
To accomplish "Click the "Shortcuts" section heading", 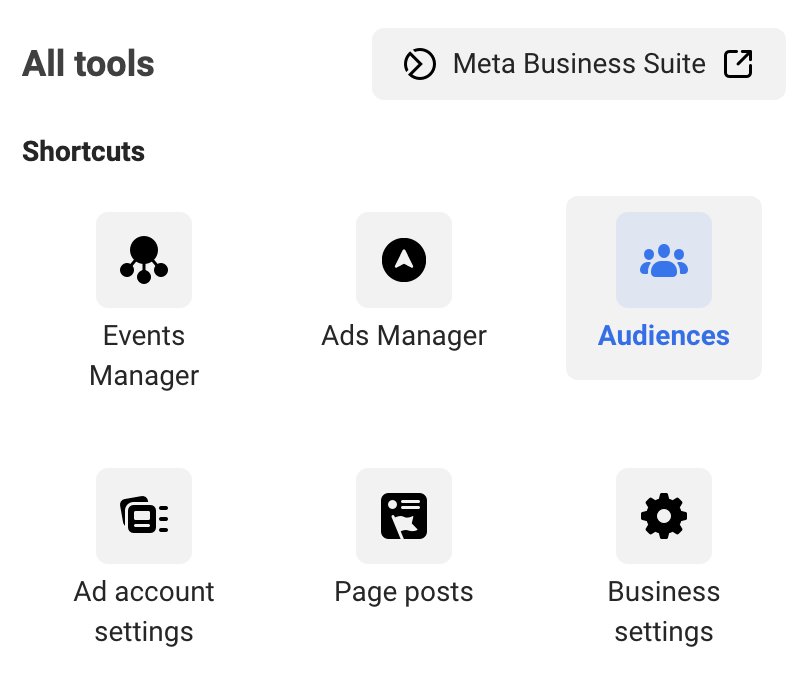I will 83,152.
